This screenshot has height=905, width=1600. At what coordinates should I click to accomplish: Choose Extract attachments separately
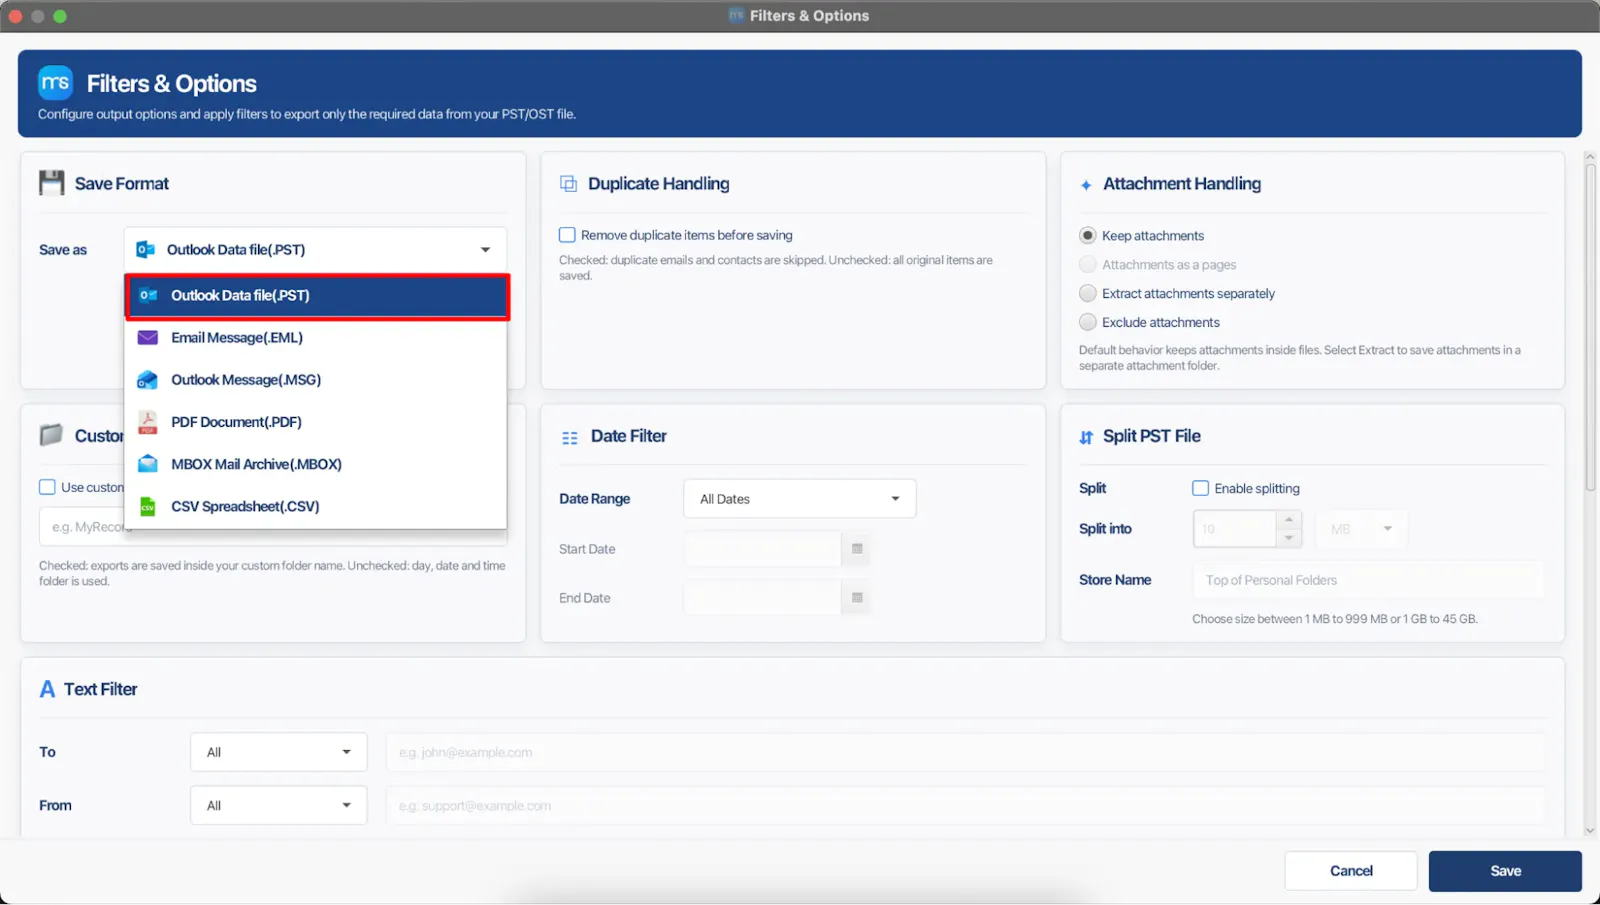click(1088, 293)
